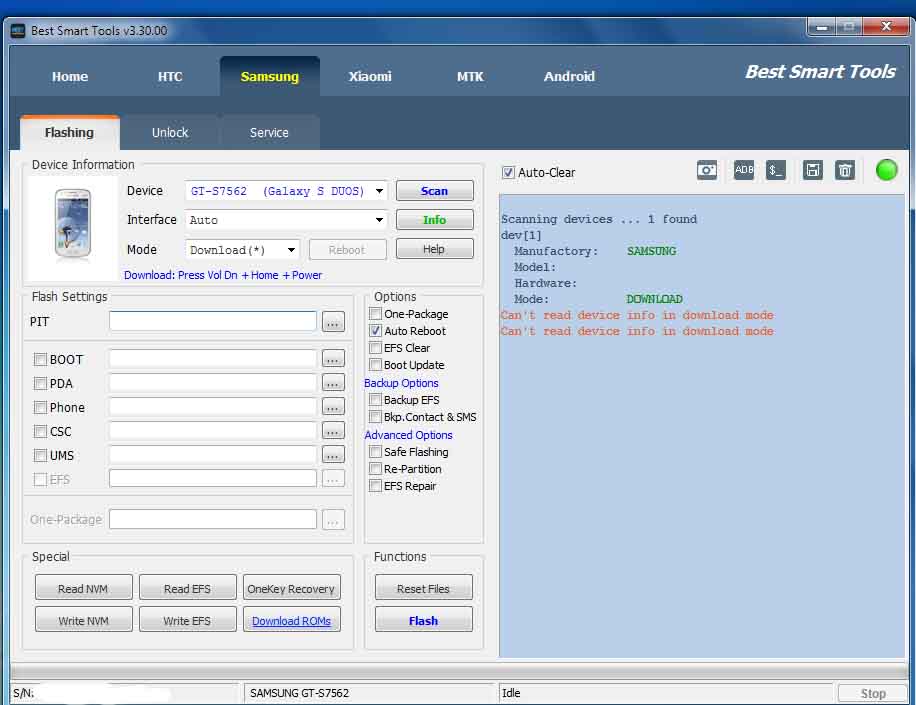Click the Write NVM button
This screenshot has height=705, width=916.
point(84,620)
